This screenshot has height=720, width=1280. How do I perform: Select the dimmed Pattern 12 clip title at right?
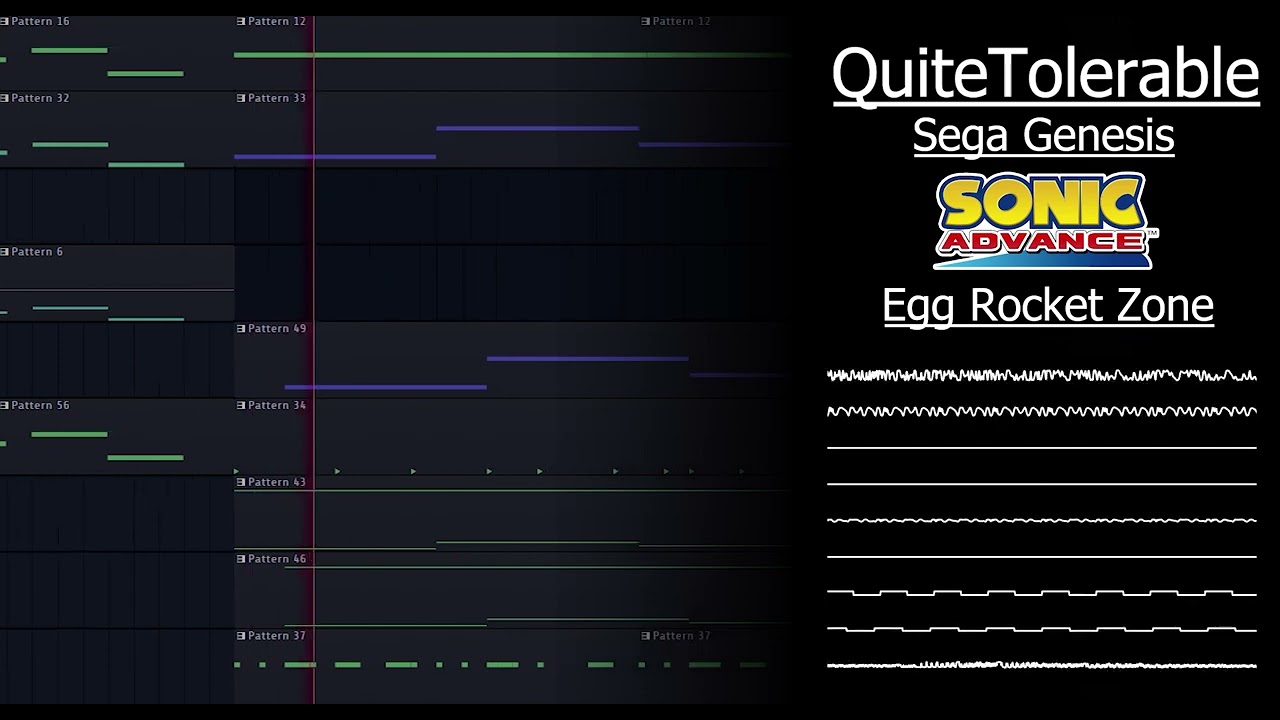(682, 21)
